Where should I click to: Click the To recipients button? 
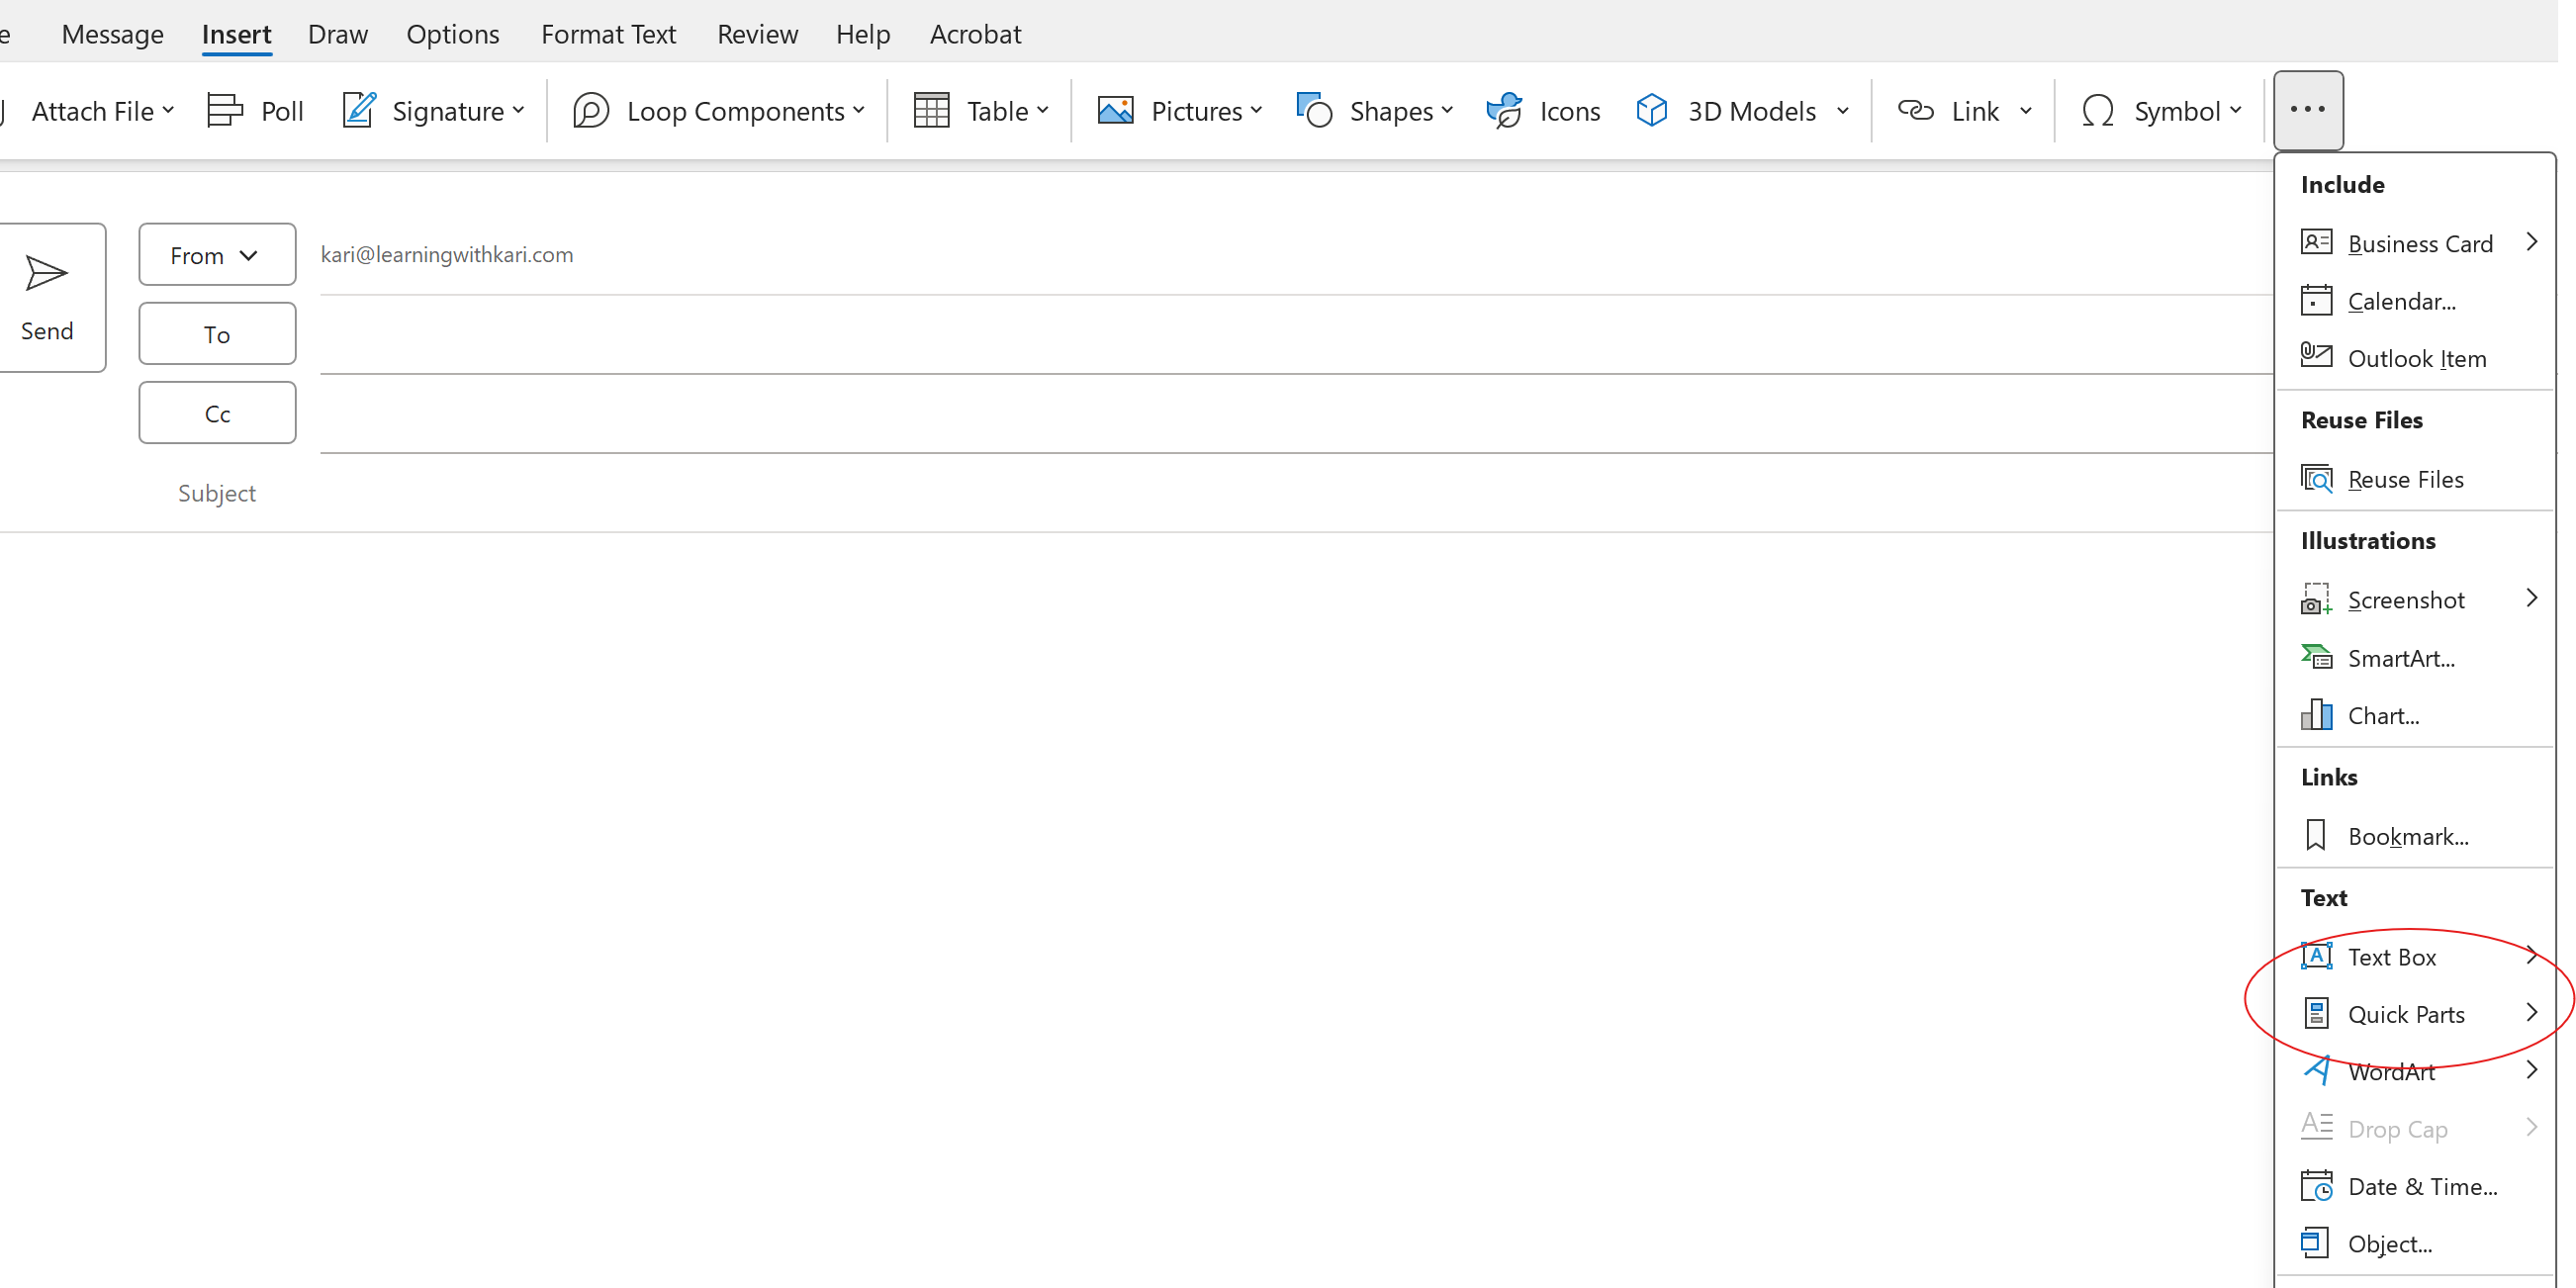click(x=217, y=334)
